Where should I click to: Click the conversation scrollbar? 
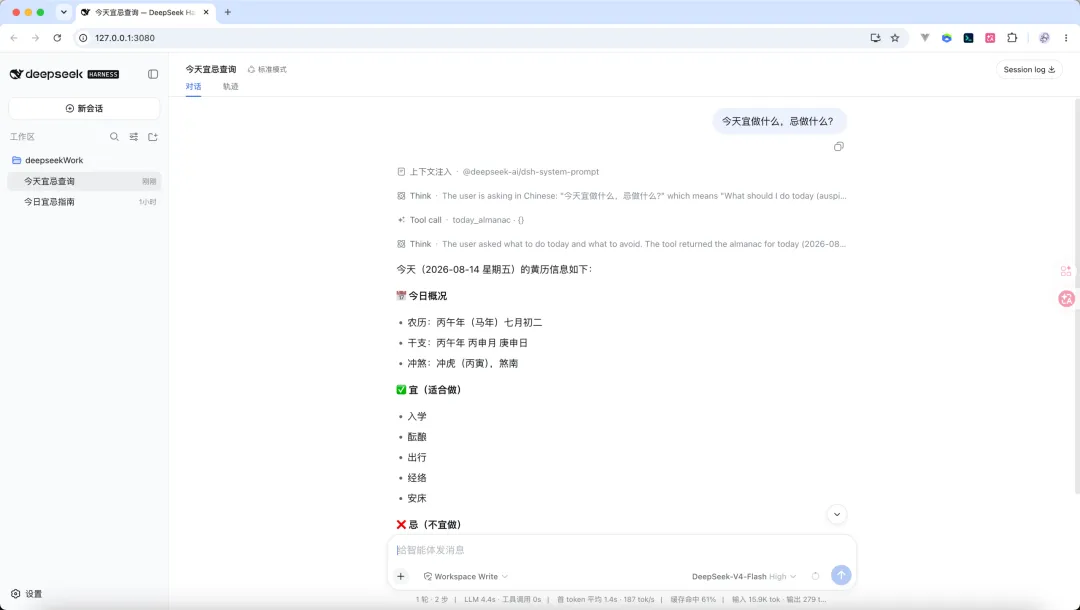click(x=1077, y=296)
